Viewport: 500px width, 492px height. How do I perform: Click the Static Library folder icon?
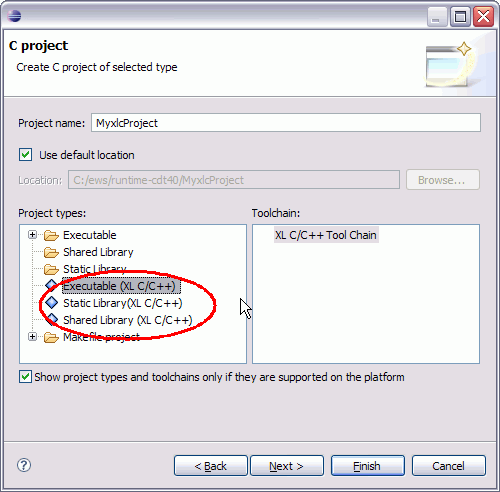tap(51, 269)
